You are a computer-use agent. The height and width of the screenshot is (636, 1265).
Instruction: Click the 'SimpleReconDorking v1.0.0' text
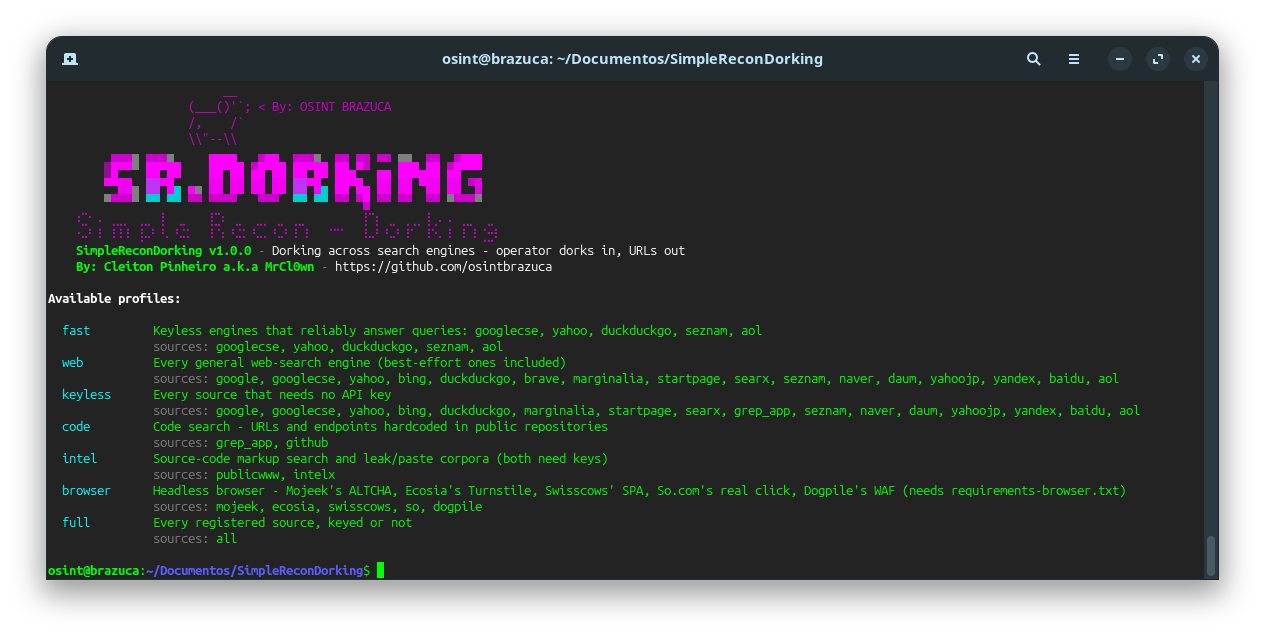click(x=164, y=251)
